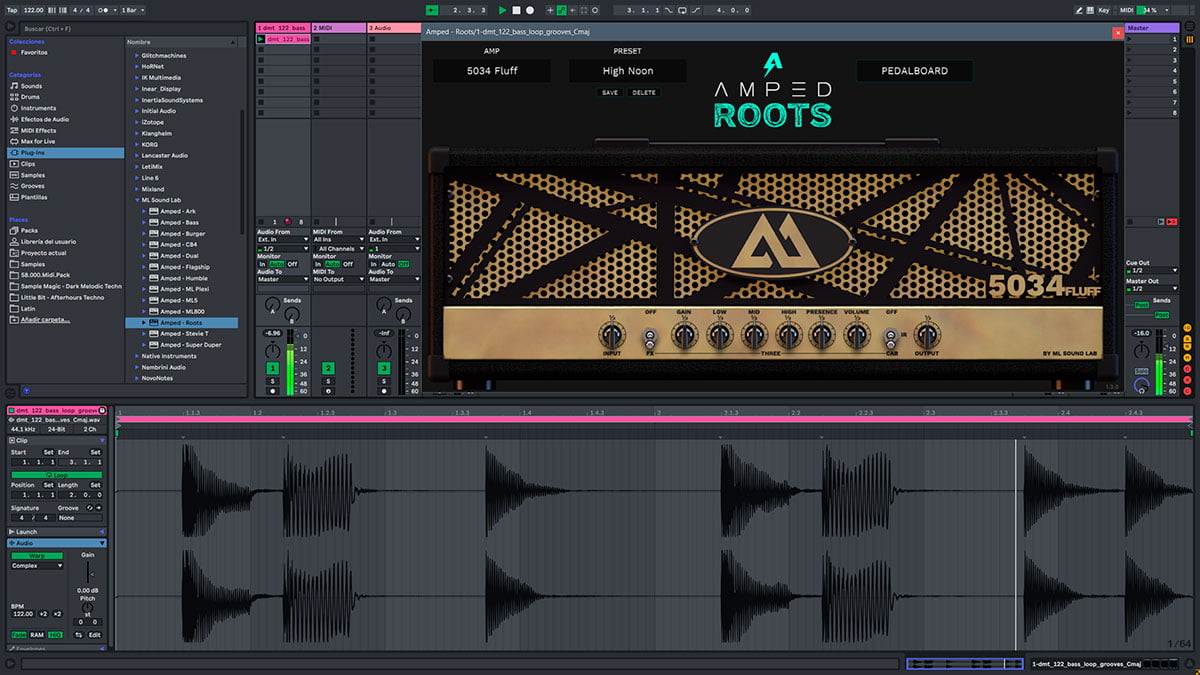This screenshot has height=675, width=1200.
Task: Open All Channels dropdown on MIDI track
Action: [x=338, y=249]
